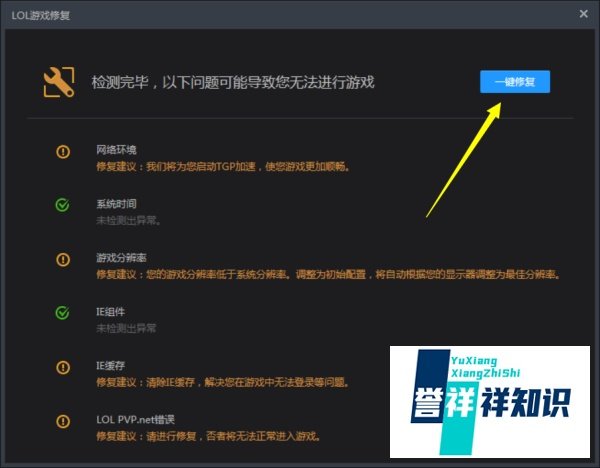Click 未检测出异常 under IE组件

(126, 328)
